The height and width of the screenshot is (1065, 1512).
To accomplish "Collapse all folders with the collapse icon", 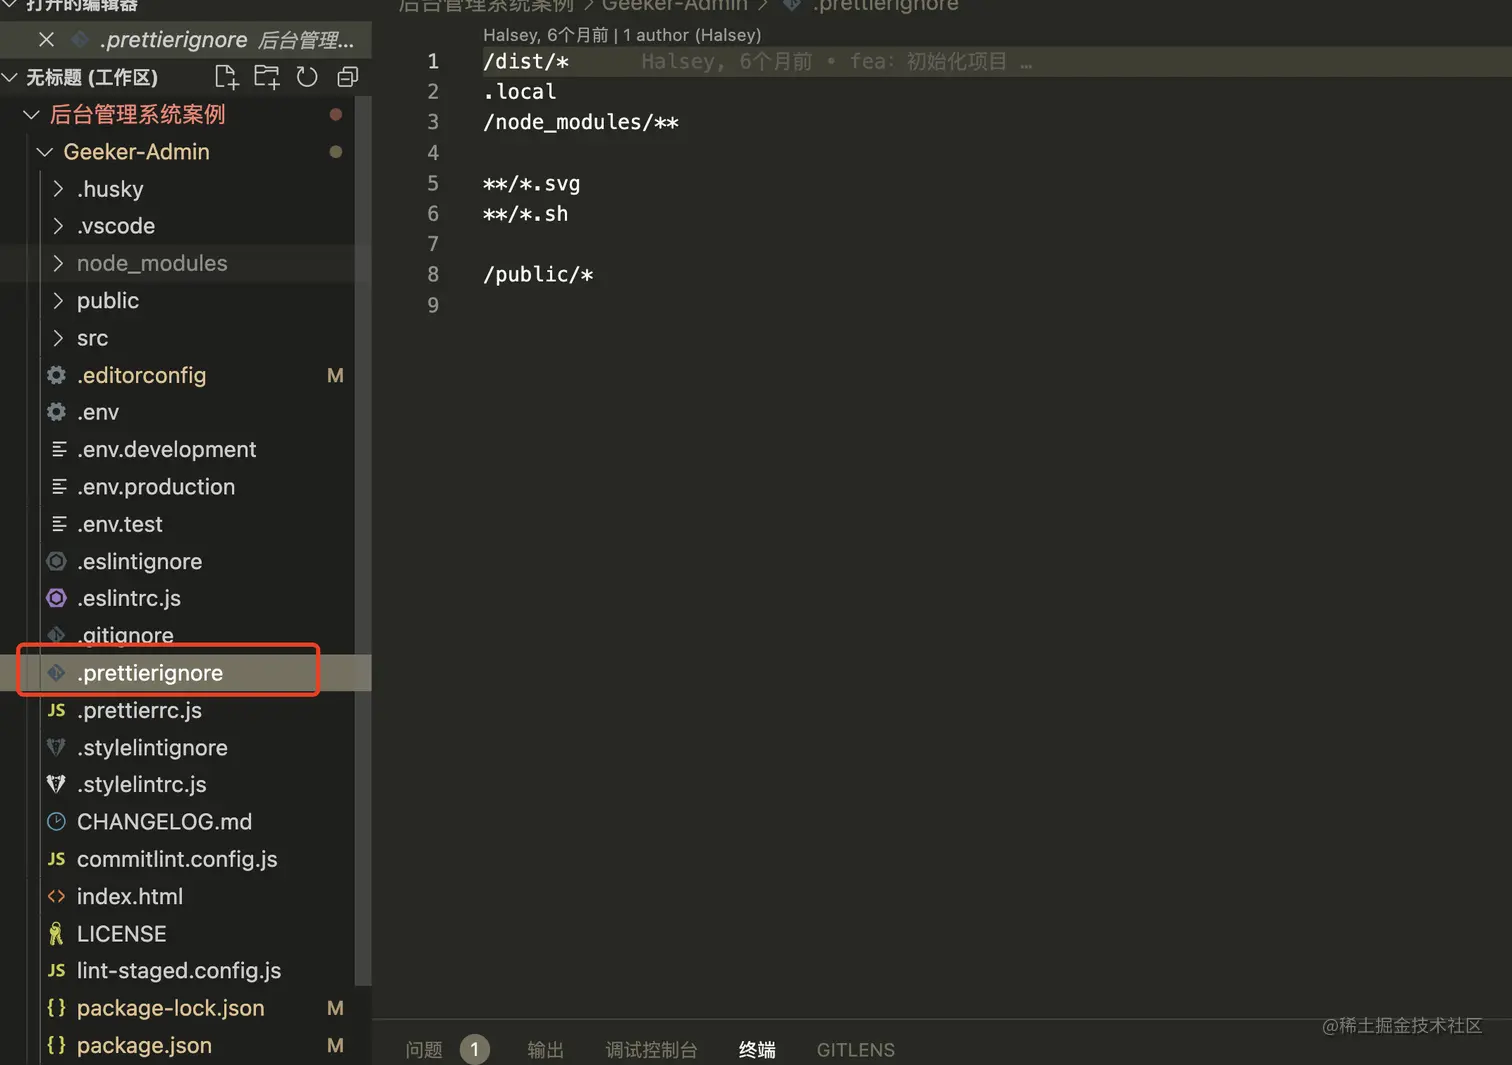I will click(x=347, y=77).
